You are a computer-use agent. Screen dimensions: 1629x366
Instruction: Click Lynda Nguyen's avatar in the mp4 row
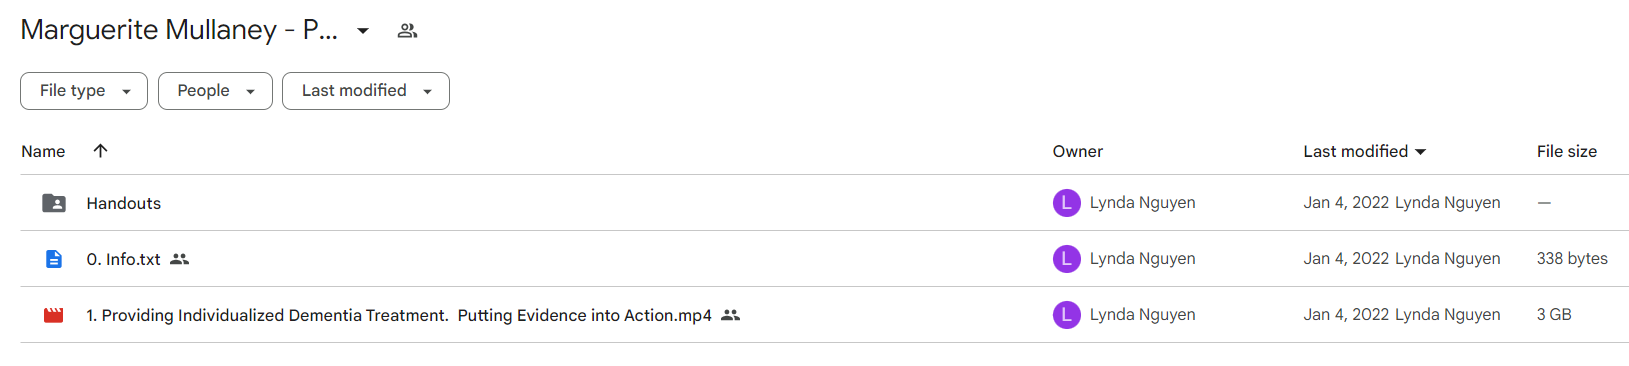[x=1067, y=315]
